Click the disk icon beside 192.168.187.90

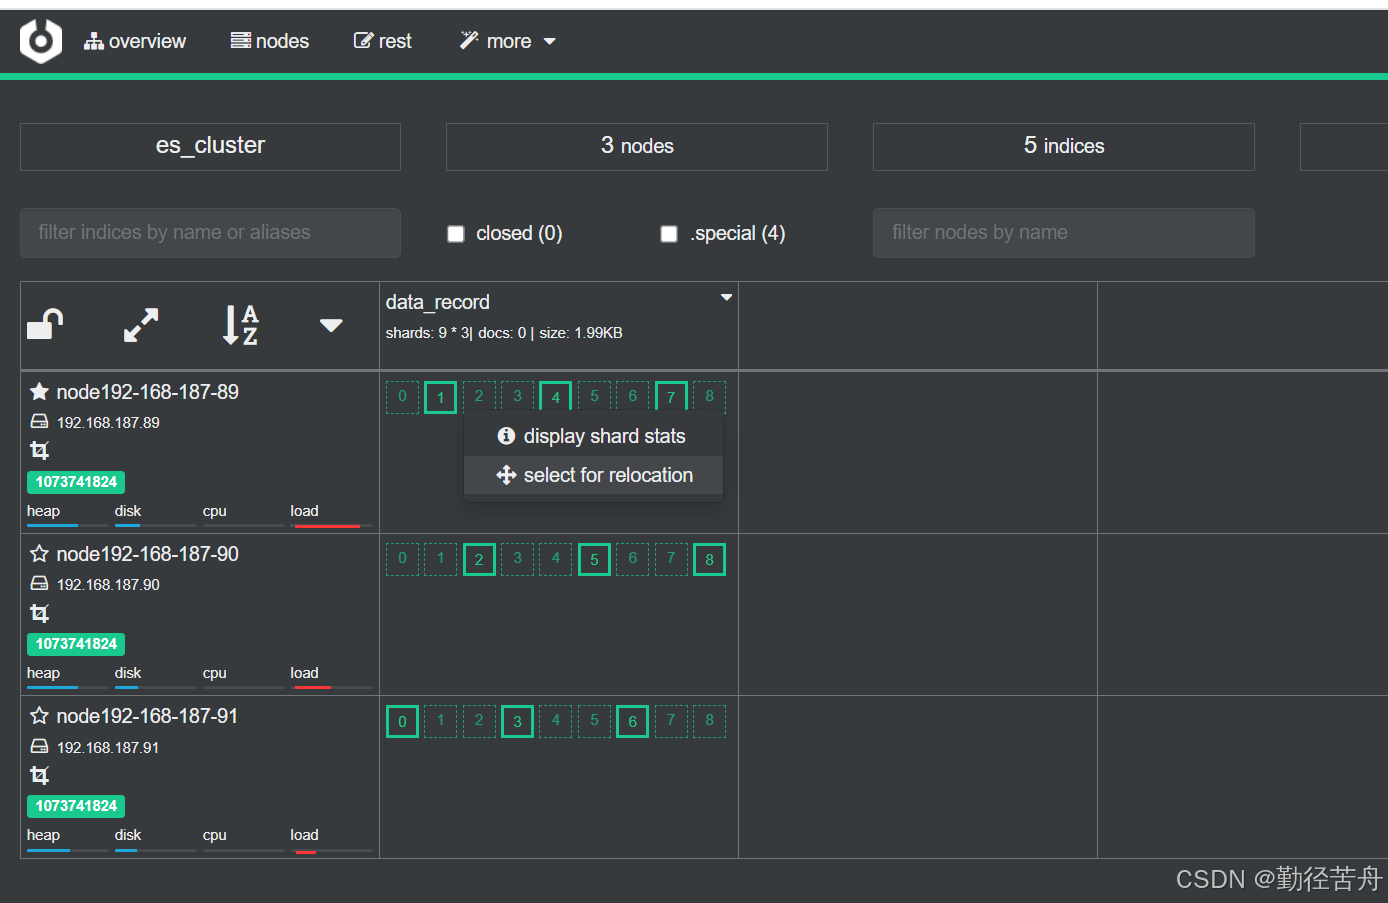(x=39, y=584)
